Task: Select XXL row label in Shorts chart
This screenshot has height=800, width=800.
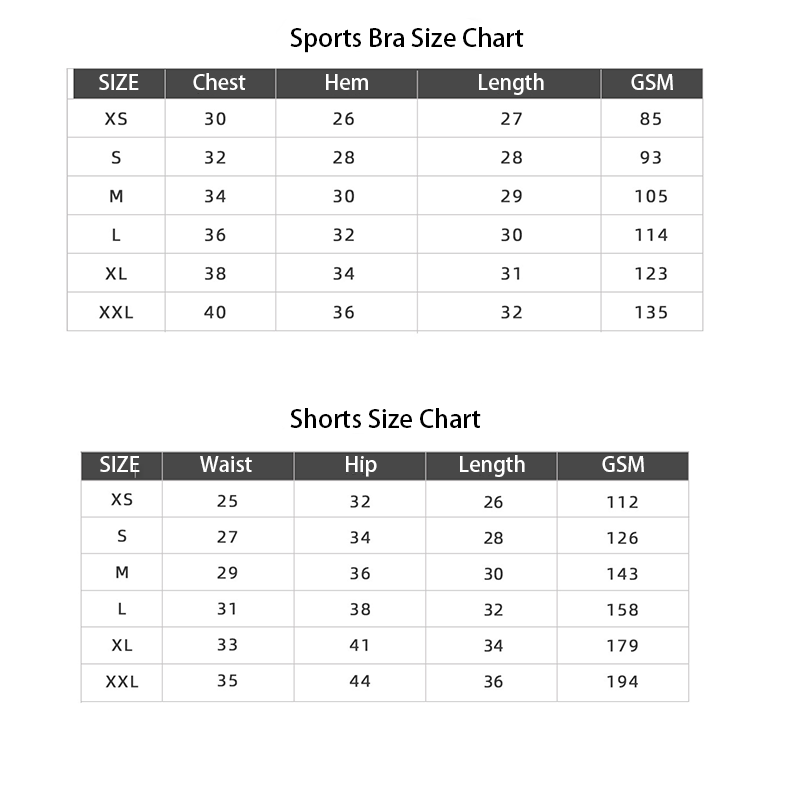Action: [x=122, y=682]
